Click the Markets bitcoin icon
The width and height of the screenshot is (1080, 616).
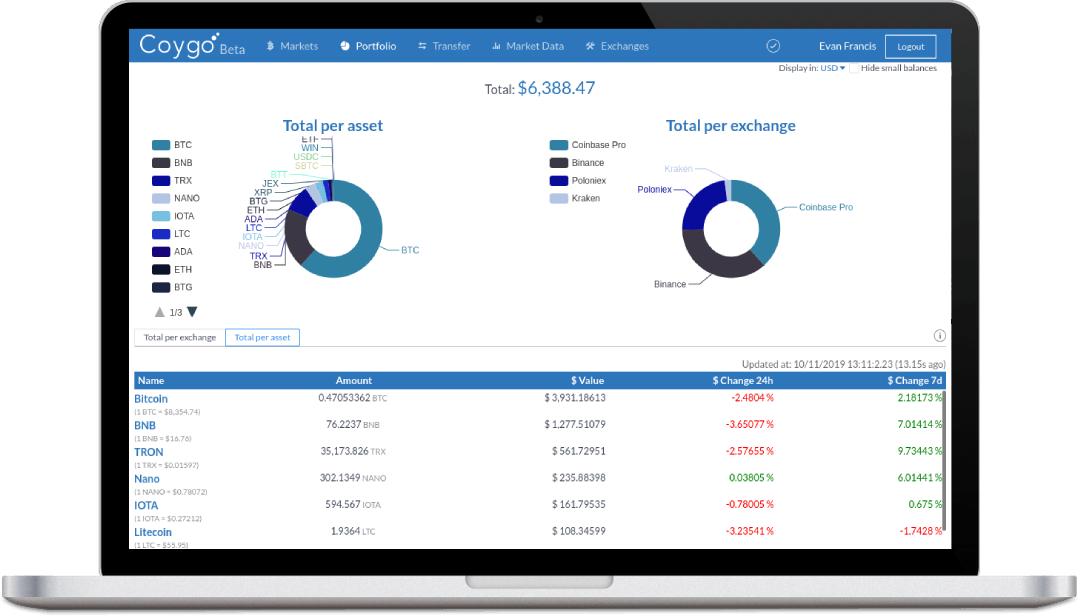(270, 46)
